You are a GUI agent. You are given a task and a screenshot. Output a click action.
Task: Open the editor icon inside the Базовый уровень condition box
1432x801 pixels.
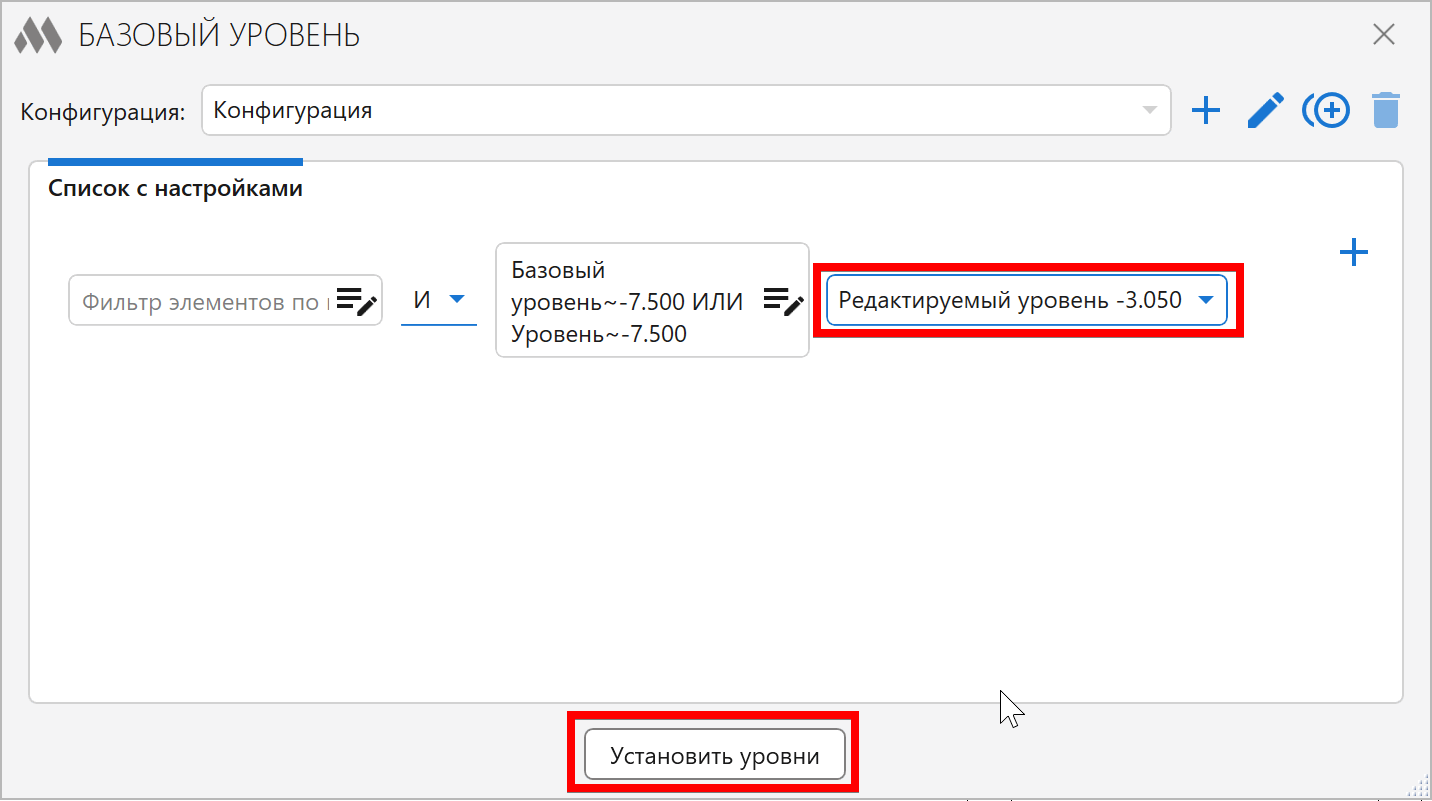point(784,300)
